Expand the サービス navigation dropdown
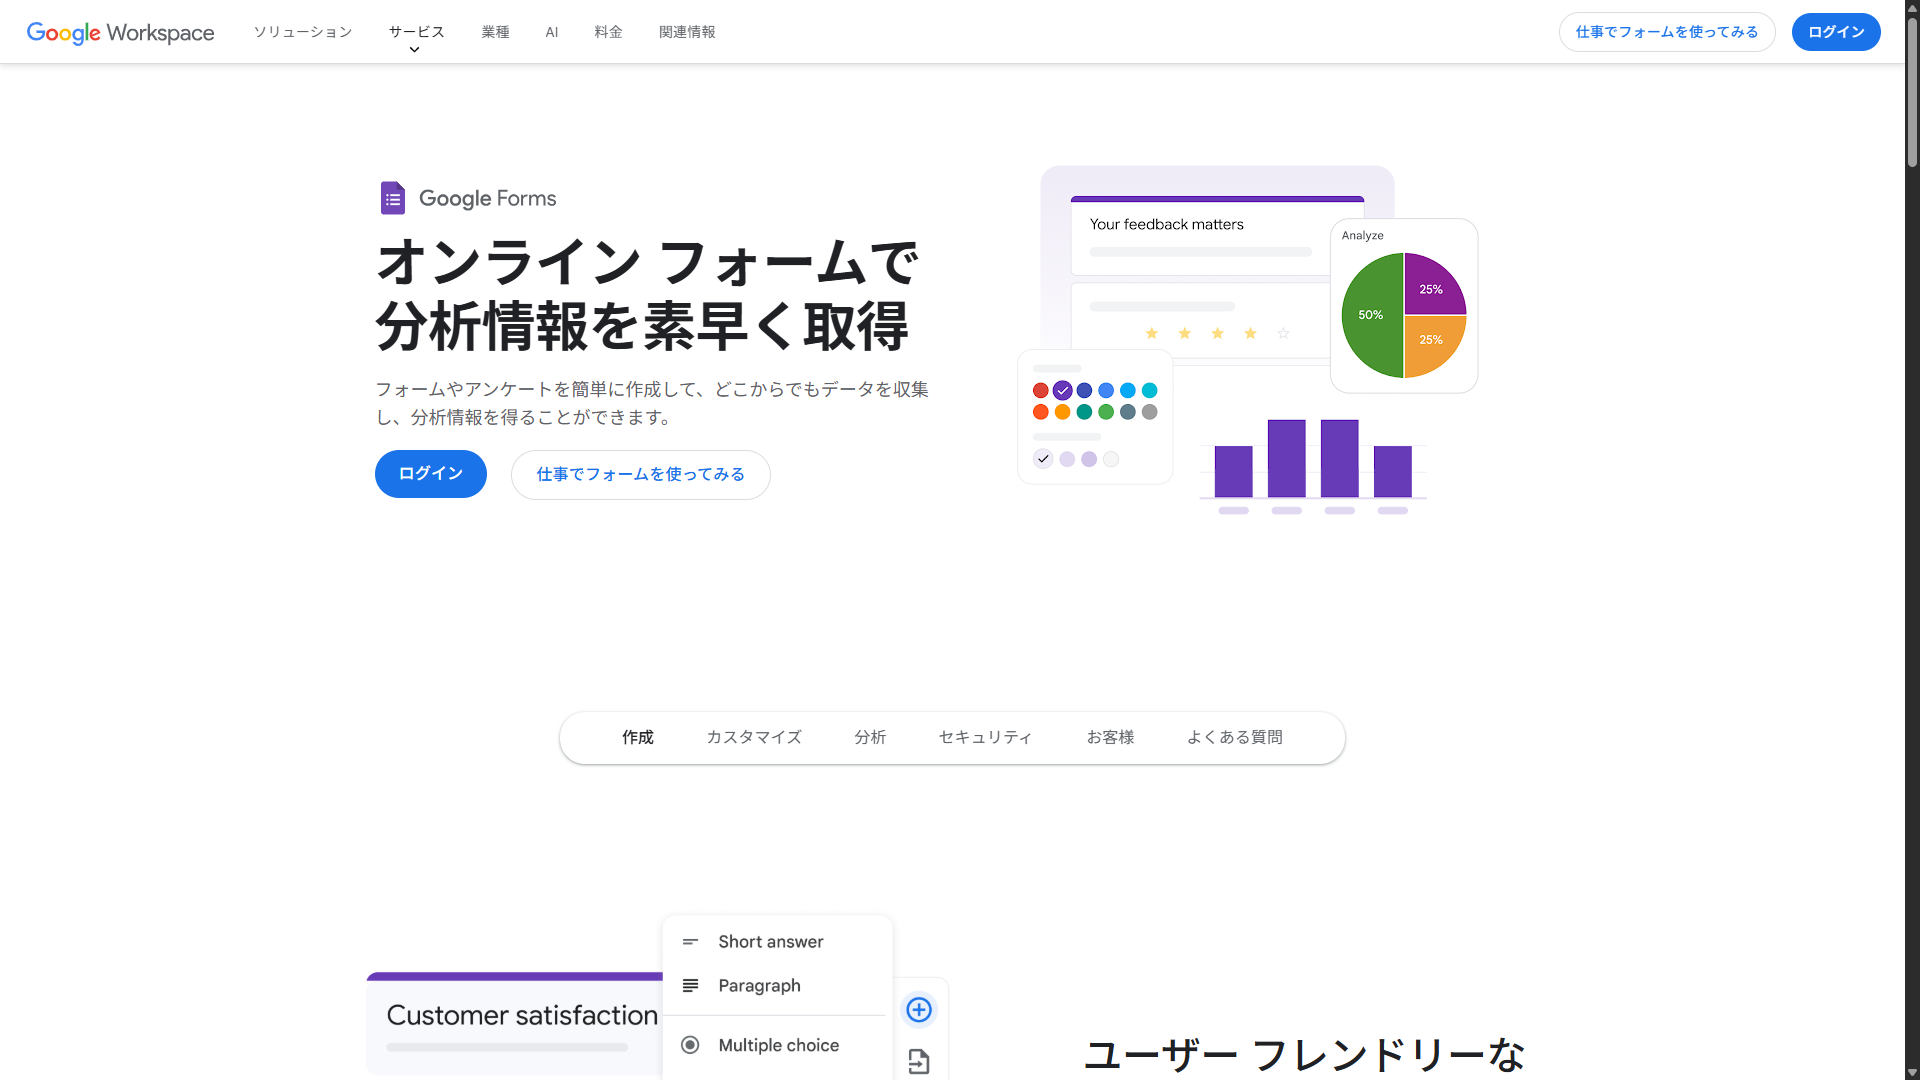The image size is (1920, 1080). 416,31
